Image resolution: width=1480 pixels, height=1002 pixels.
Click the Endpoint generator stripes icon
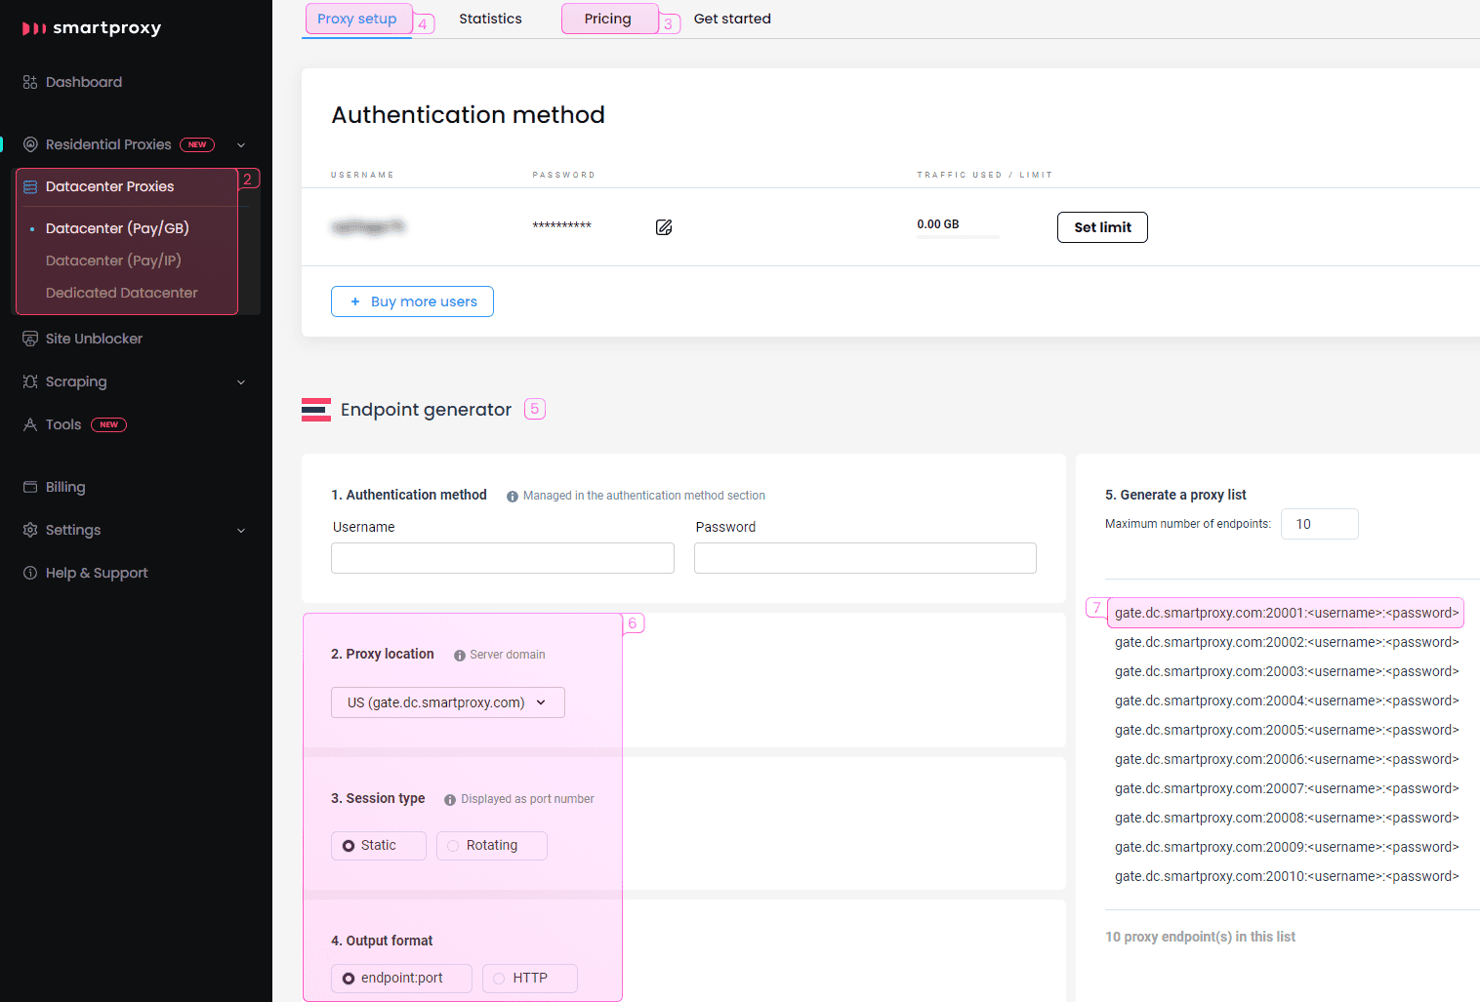coord(316,410)
